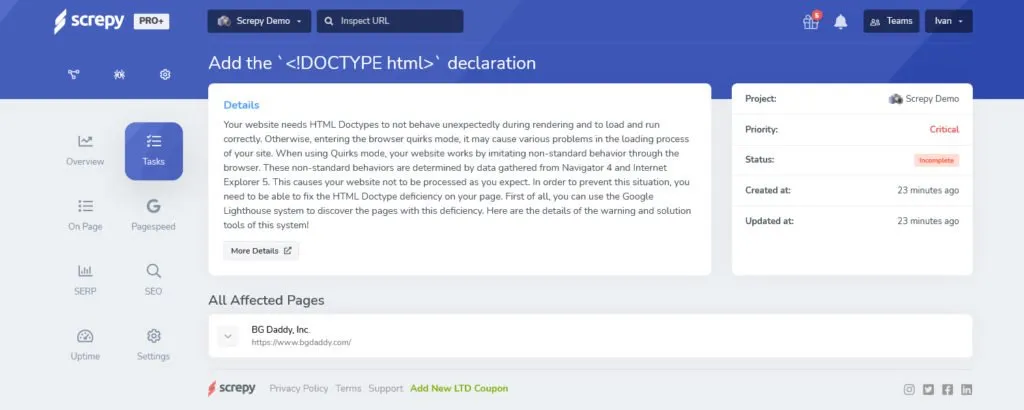The image size is (1024, 410).
Task: Click the workflow nodes icon in the sidebar top
Action: point(74,74)
